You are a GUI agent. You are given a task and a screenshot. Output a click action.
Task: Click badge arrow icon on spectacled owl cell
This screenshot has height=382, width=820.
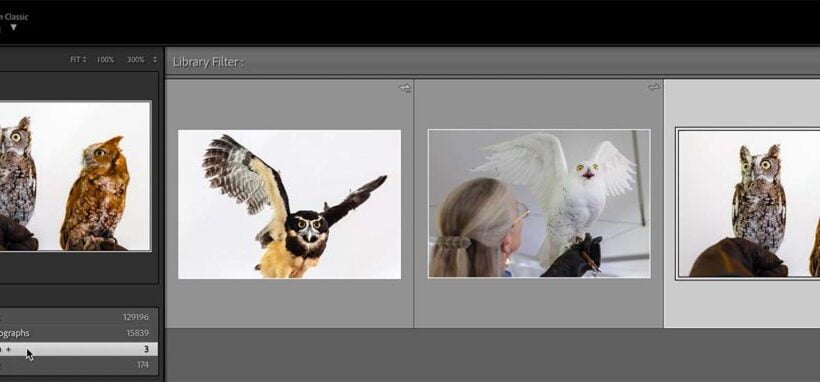coord(405,88)
